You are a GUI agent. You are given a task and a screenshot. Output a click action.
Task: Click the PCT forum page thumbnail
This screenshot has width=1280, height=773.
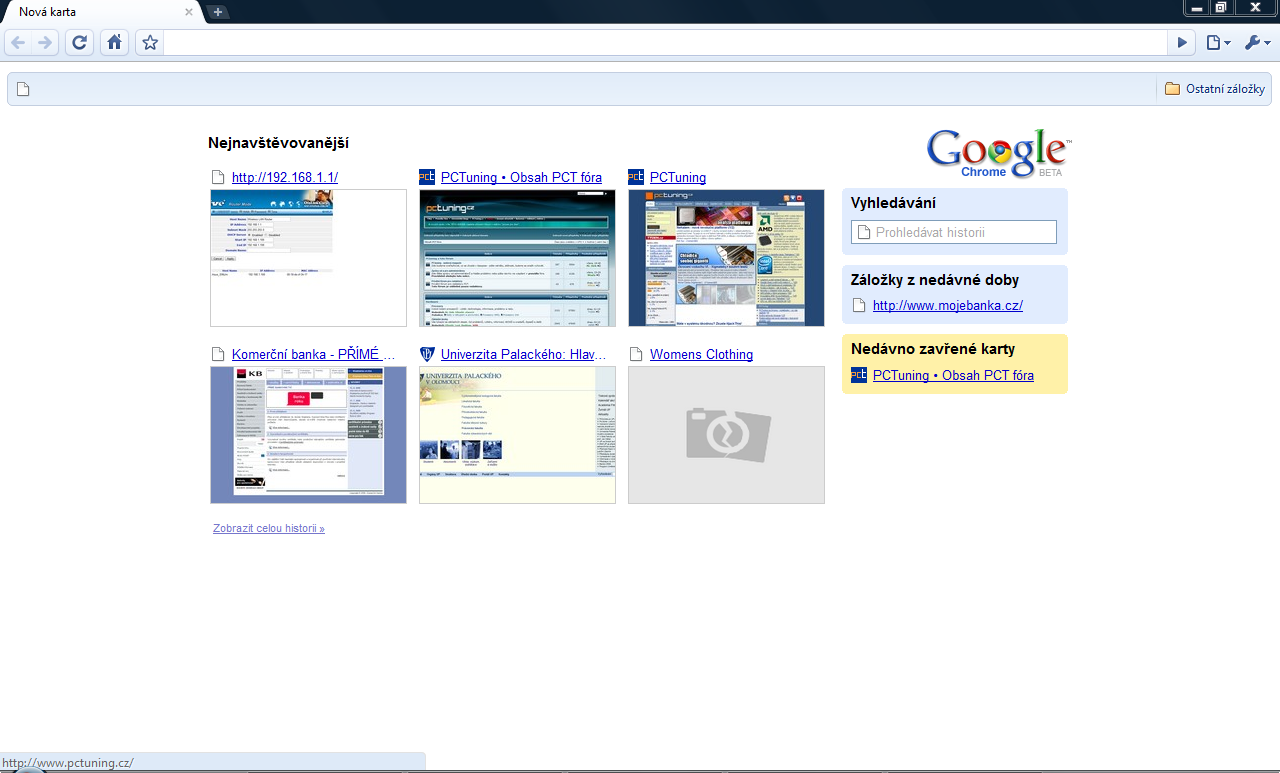click(517, 258)
